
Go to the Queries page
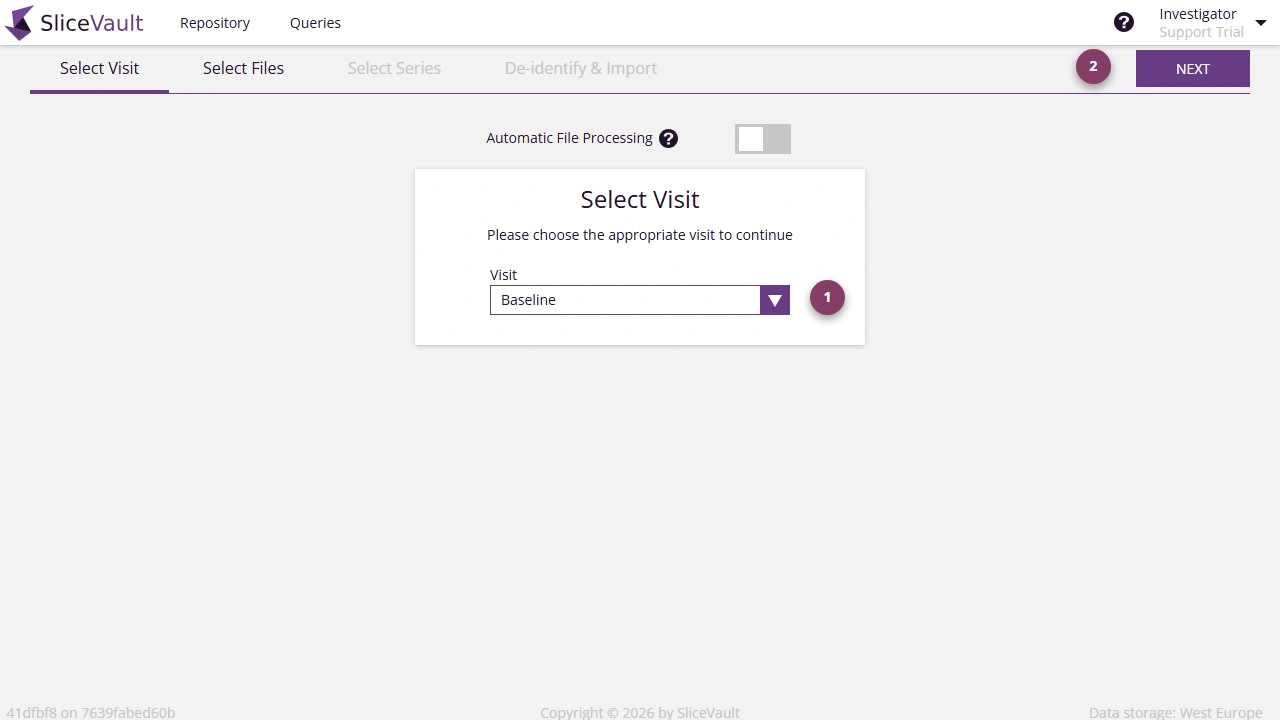coord(315,22)
